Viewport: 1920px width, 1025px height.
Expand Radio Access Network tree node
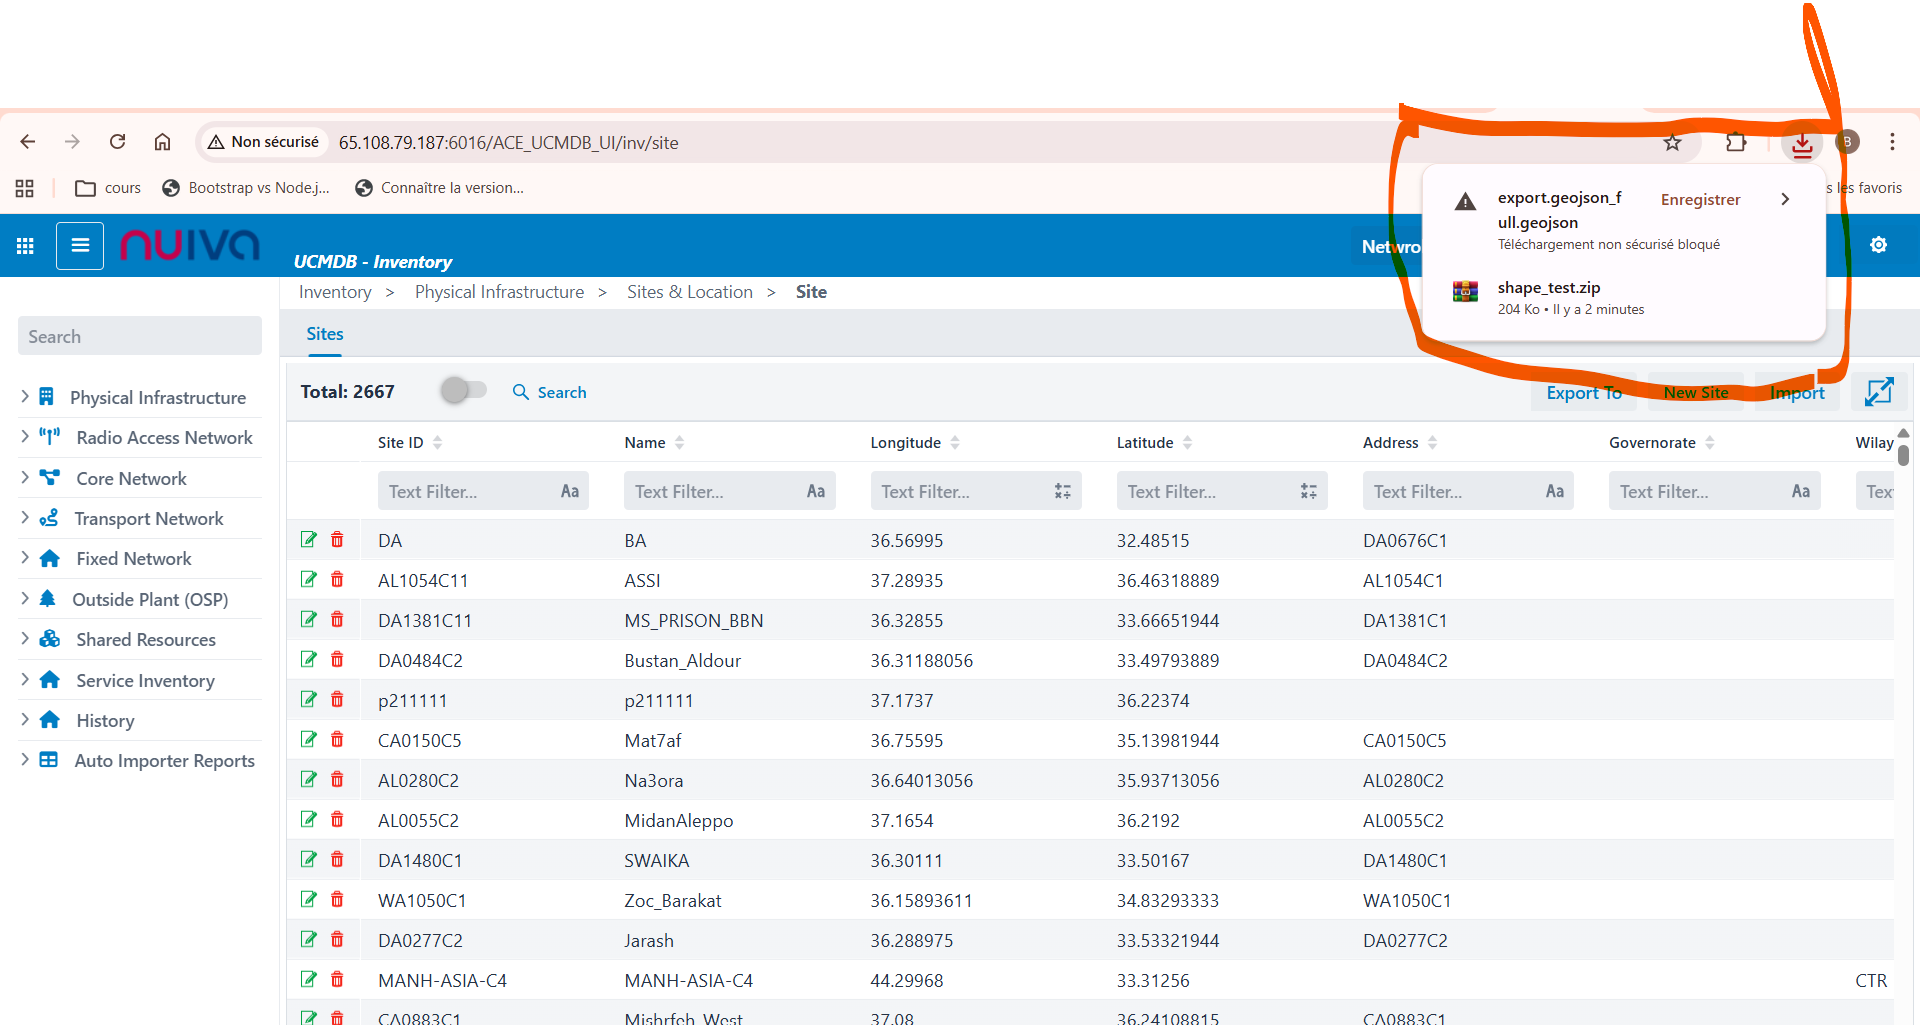coord(25,437)
